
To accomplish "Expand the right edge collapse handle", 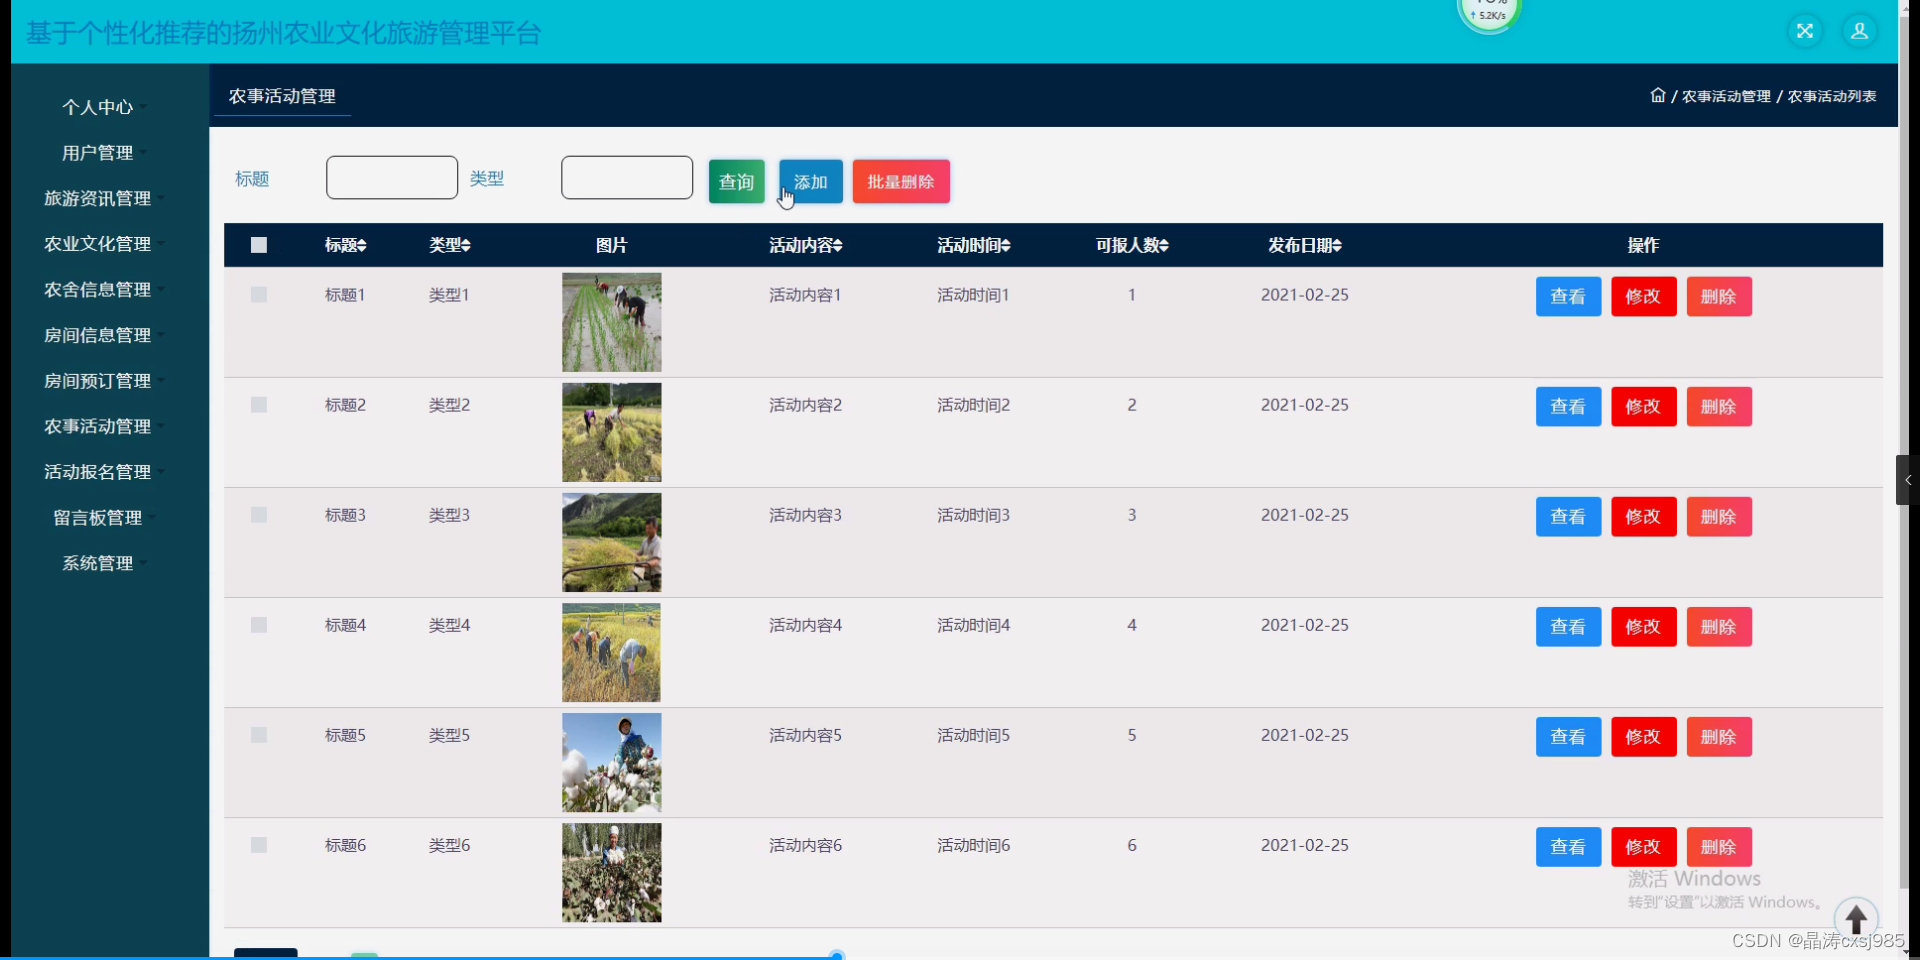I will 1906,480.
